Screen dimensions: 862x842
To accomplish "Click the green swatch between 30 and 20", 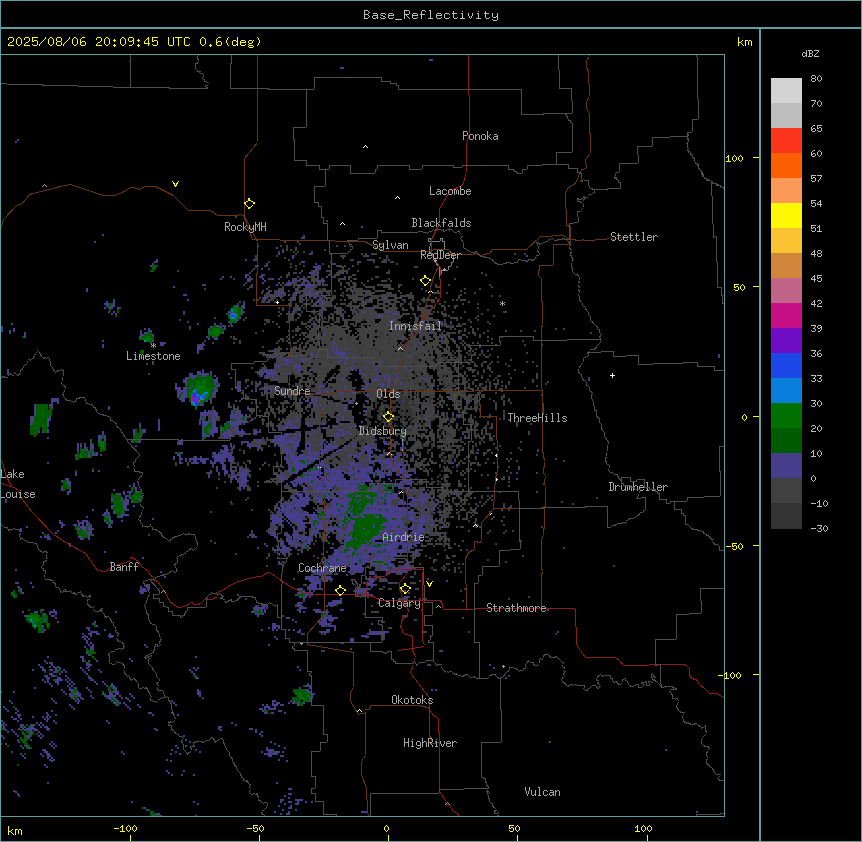I will tap(786, 416).
